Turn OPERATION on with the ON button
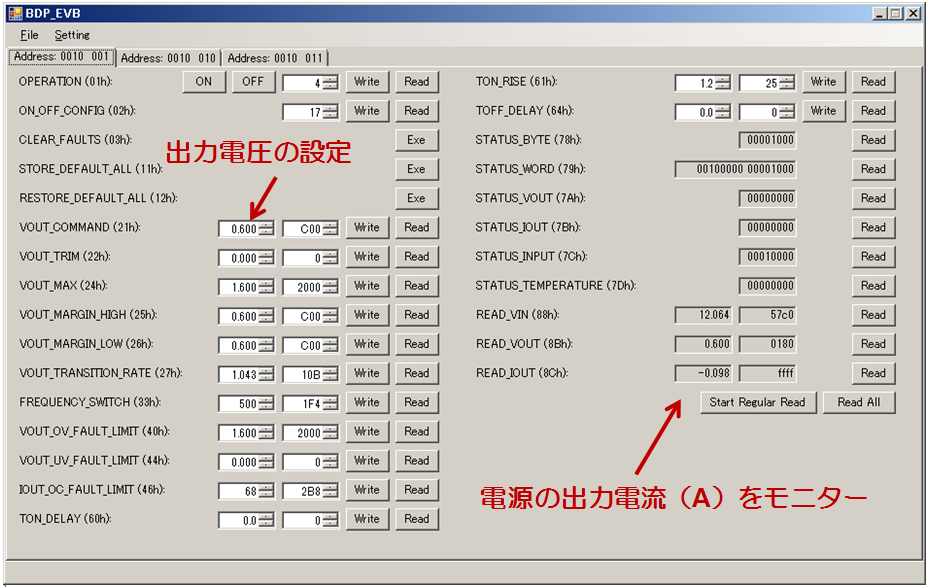The height and width of the screenshot is (587, 927). coord(204,82)
